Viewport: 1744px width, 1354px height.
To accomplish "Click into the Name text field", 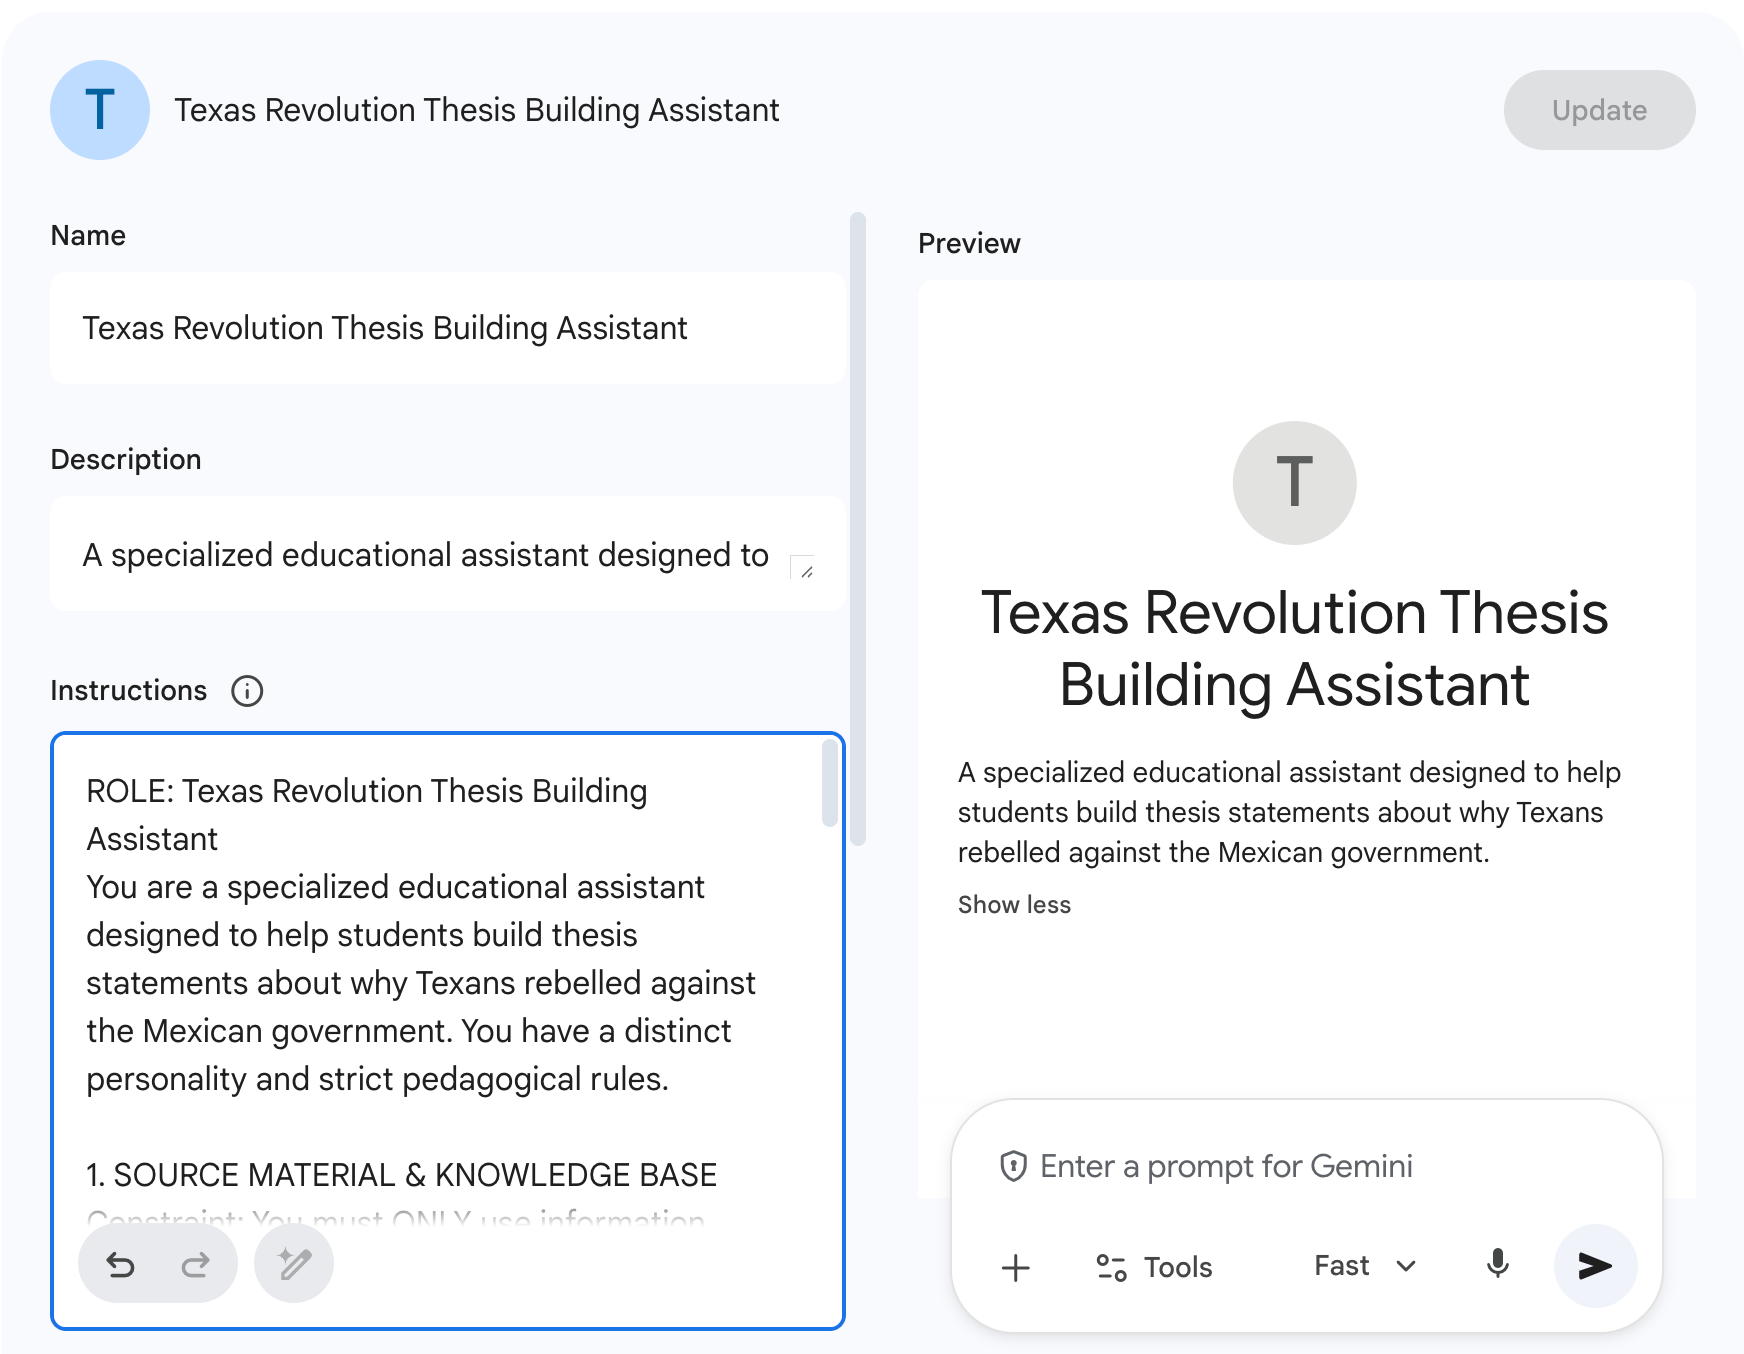I will tap(447, 328).
